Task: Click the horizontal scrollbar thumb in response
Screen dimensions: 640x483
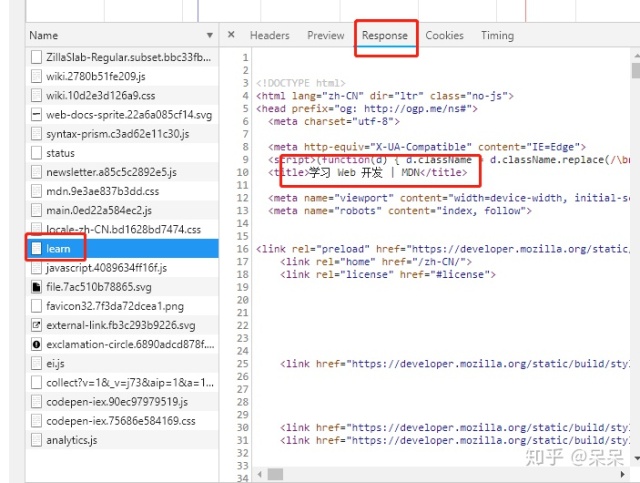Action: coord(275,474)
